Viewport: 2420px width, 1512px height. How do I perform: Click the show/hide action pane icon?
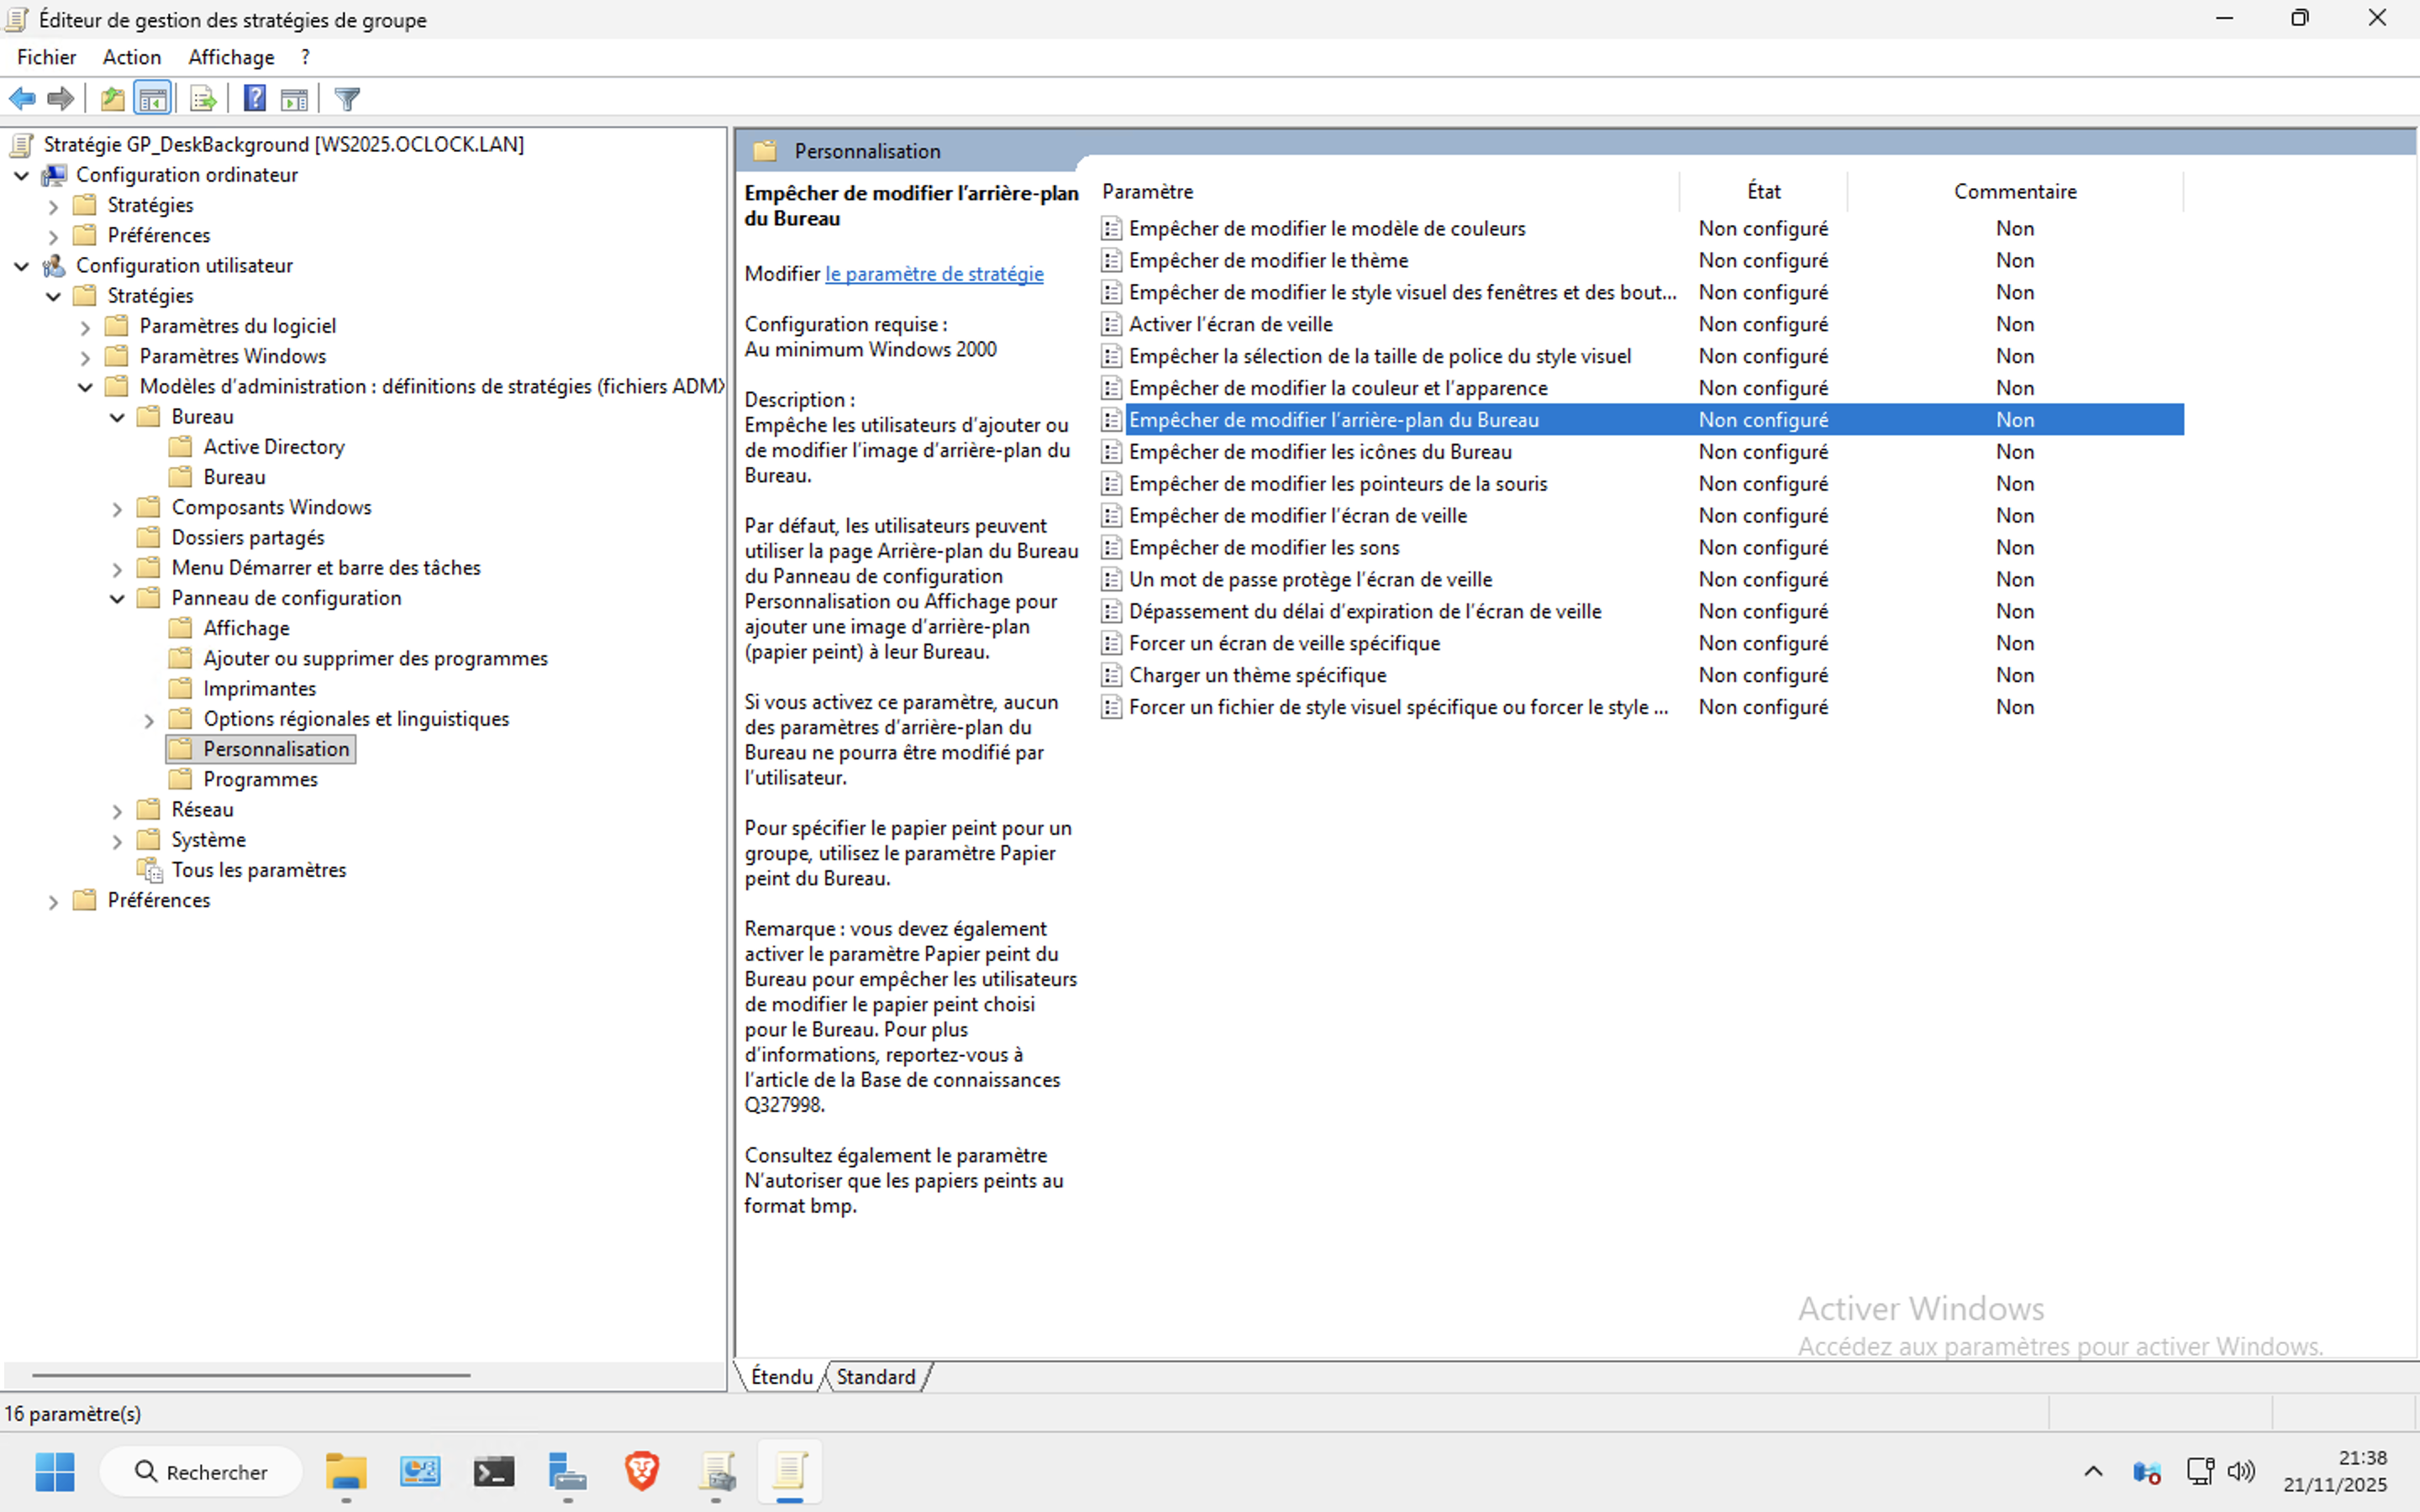295,99
